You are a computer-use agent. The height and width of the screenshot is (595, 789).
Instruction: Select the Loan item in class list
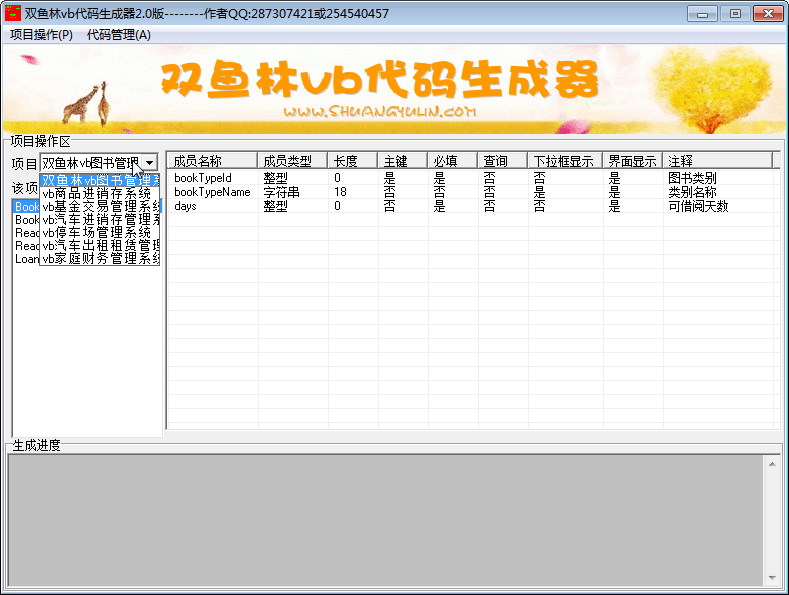27,259
